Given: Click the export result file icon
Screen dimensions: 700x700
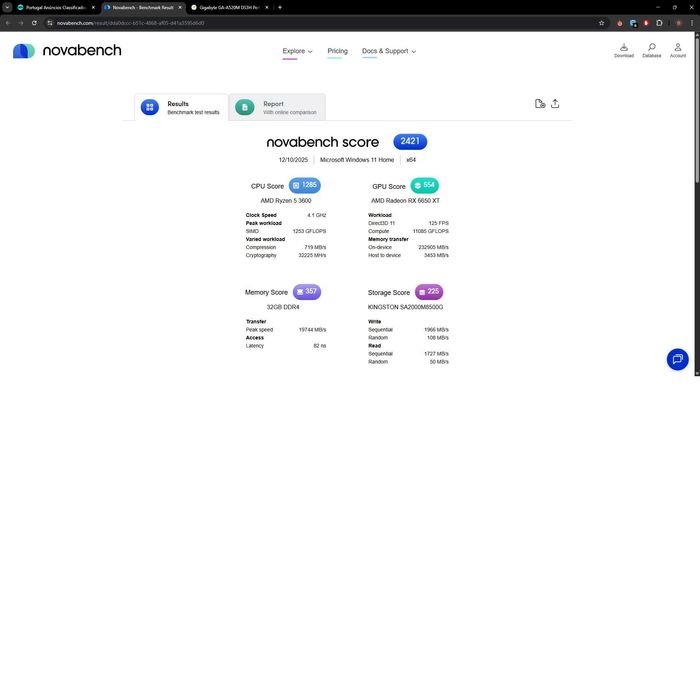Looking at the screenshot, I should [540, 104].
